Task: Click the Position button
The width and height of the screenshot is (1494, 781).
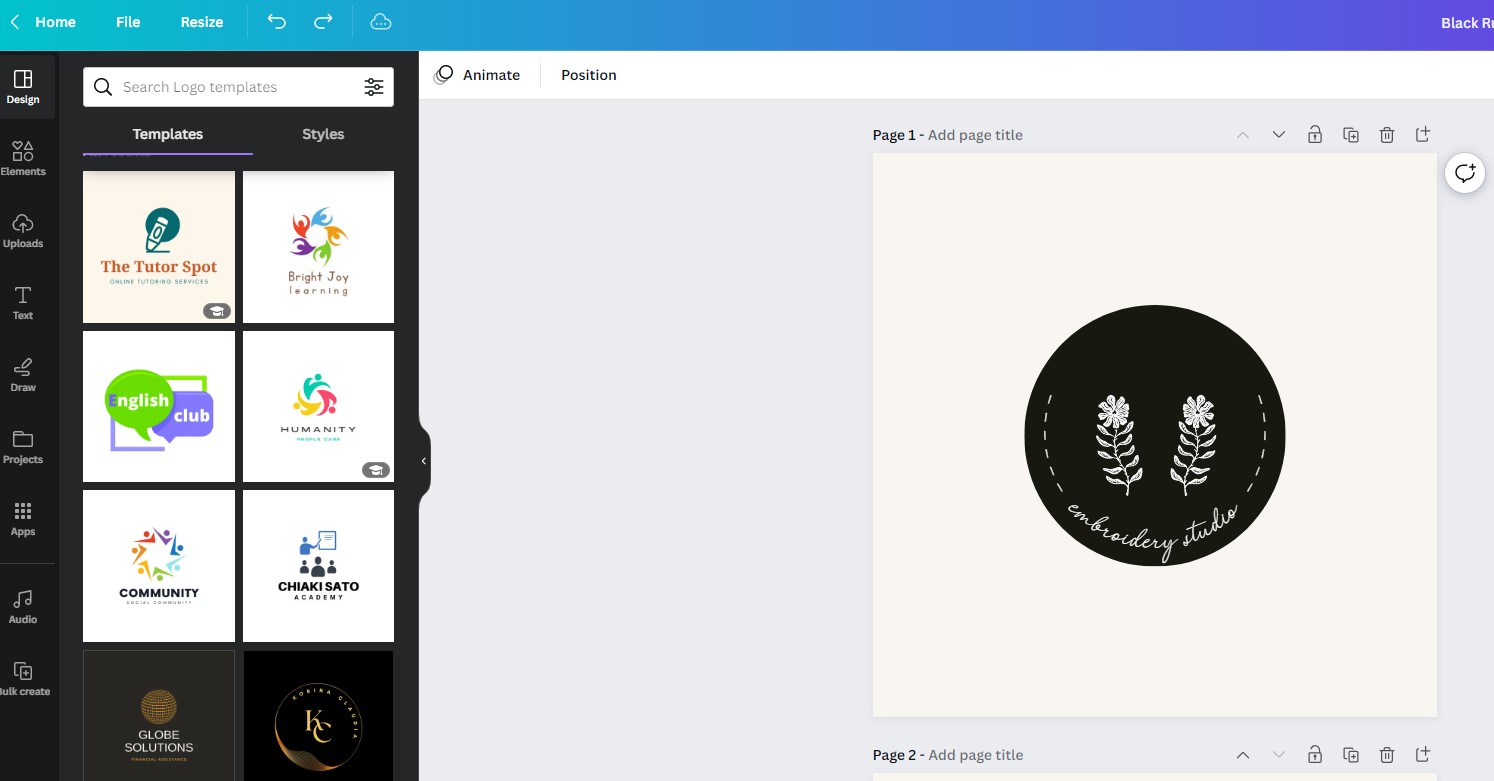Action: pyautogui.click(x=589, y=75)
